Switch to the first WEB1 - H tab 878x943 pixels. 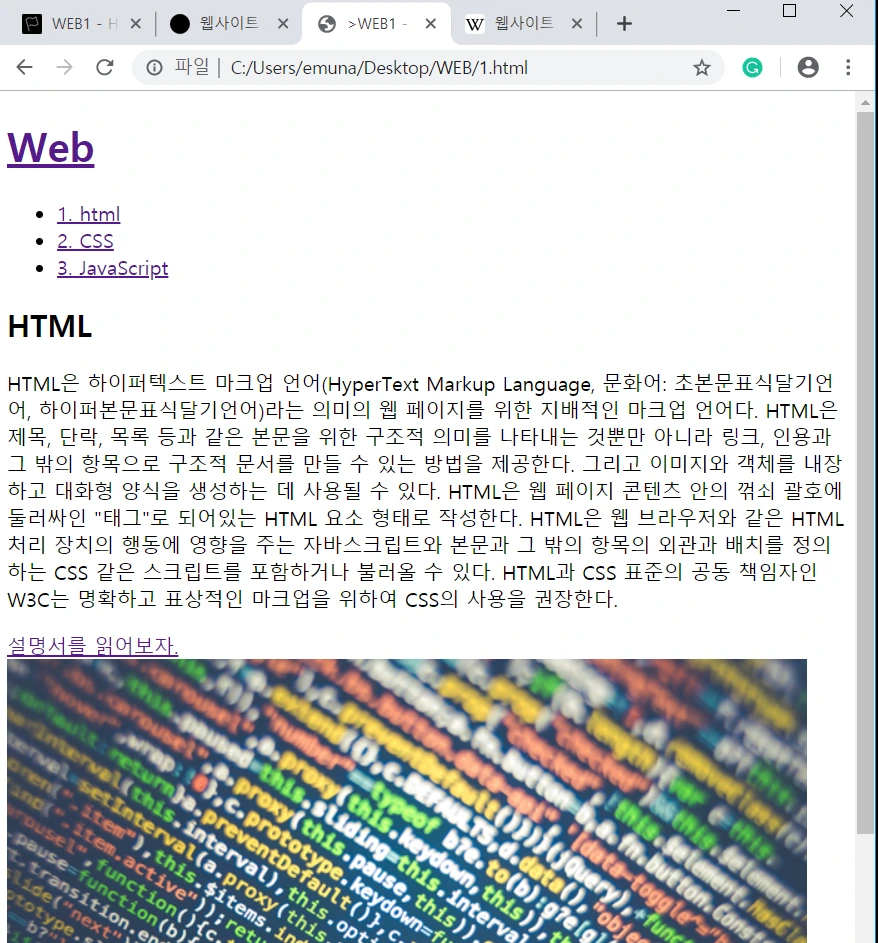coord(76,24)
